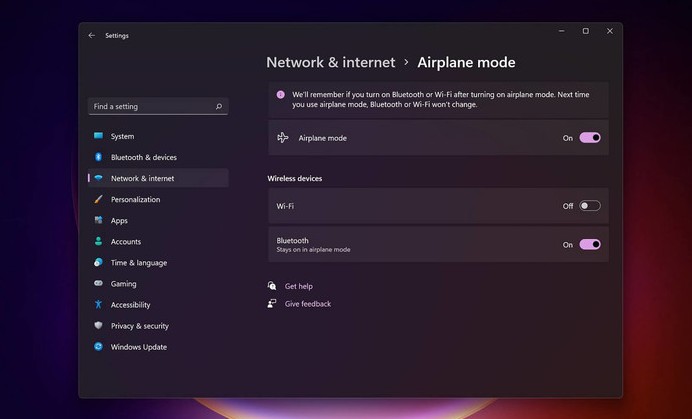Click the Get help link
Viewport: 692px width, 419px height.
pos(299,286)
